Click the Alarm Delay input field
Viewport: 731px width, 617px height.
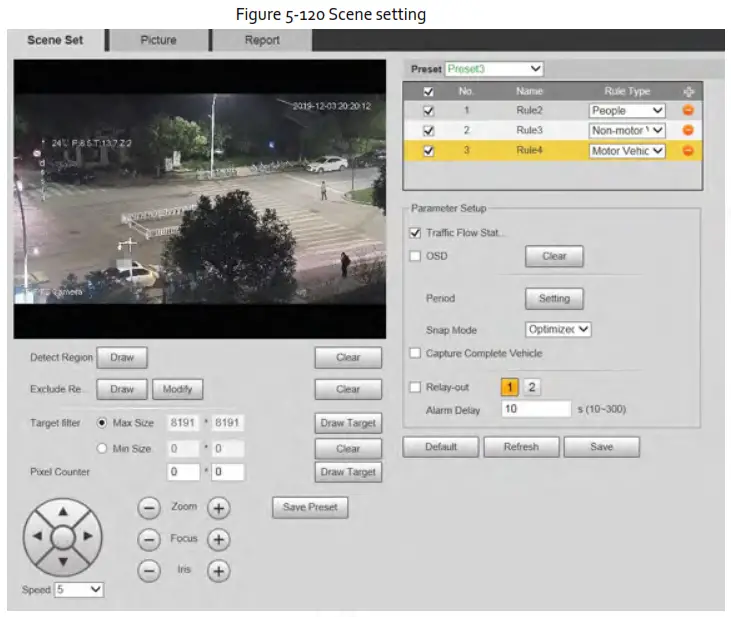[x=536, y=409]
